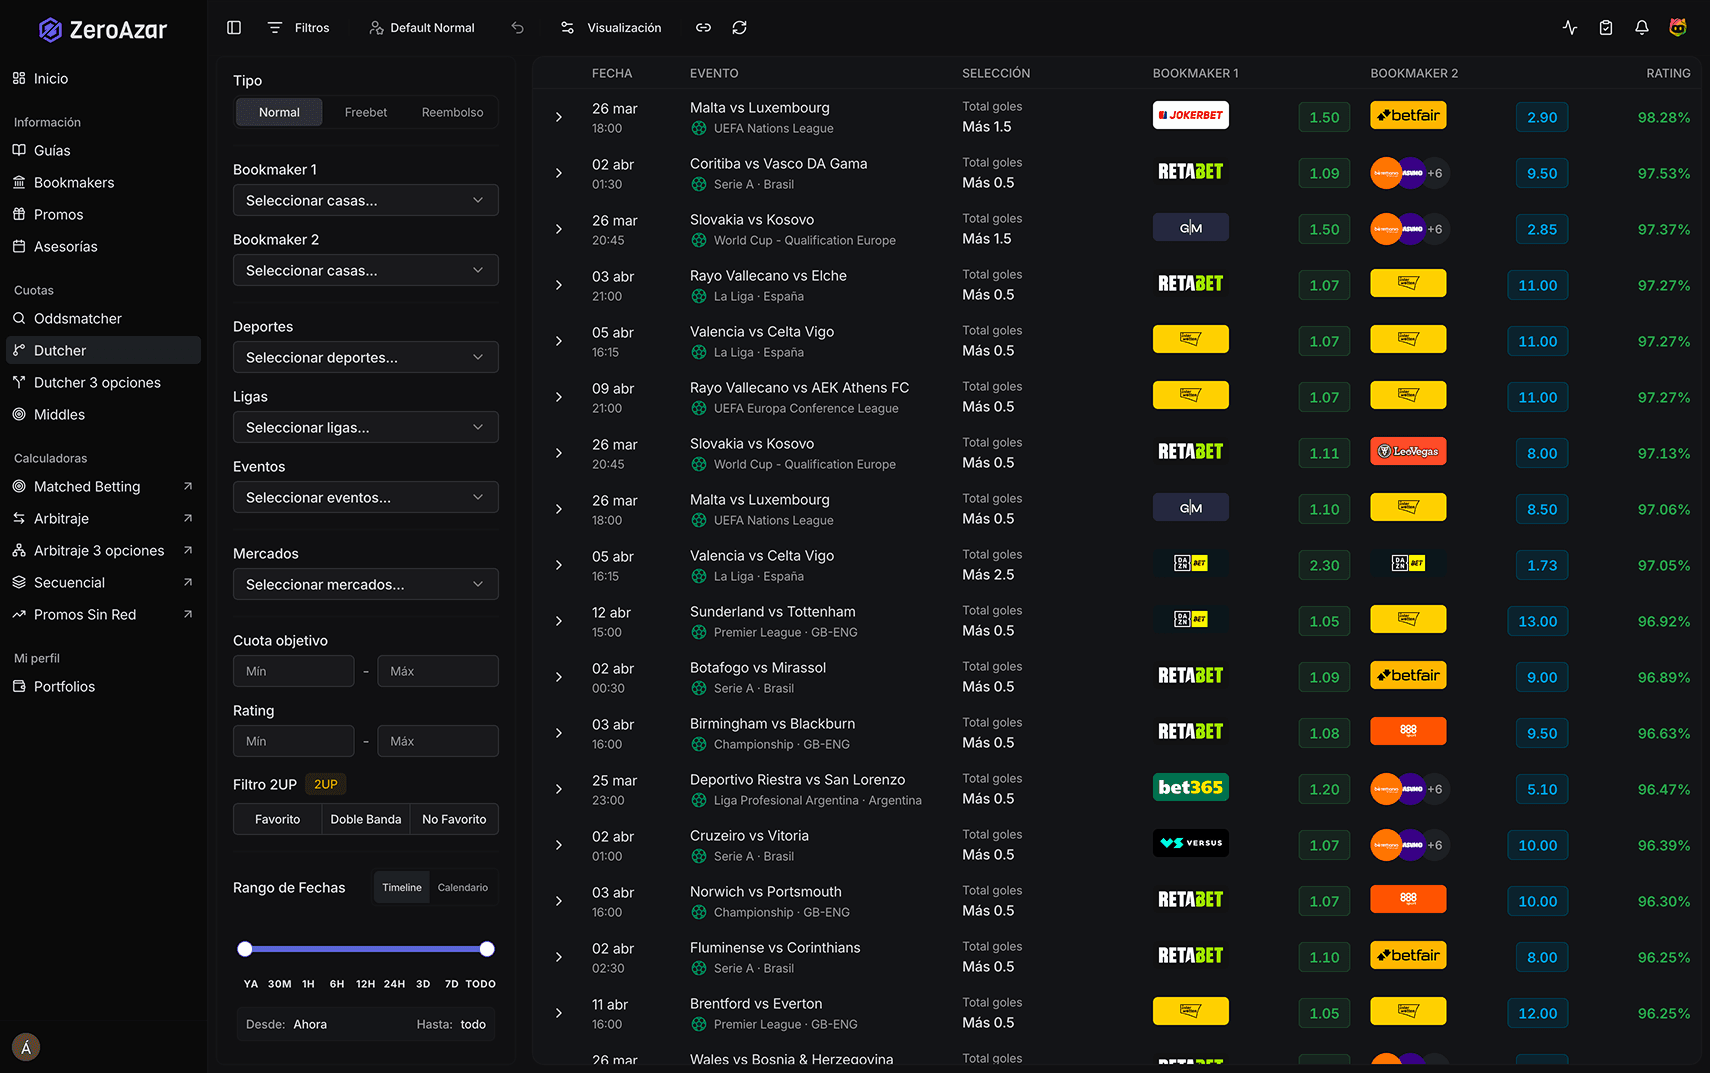Open the Visualización settings

point(611,28)
